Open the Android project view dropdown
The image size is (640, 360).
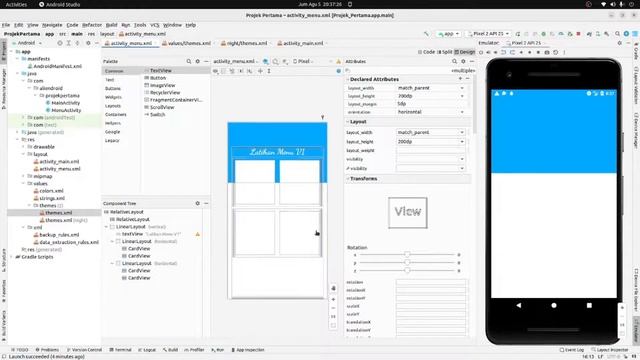(27, 43)
